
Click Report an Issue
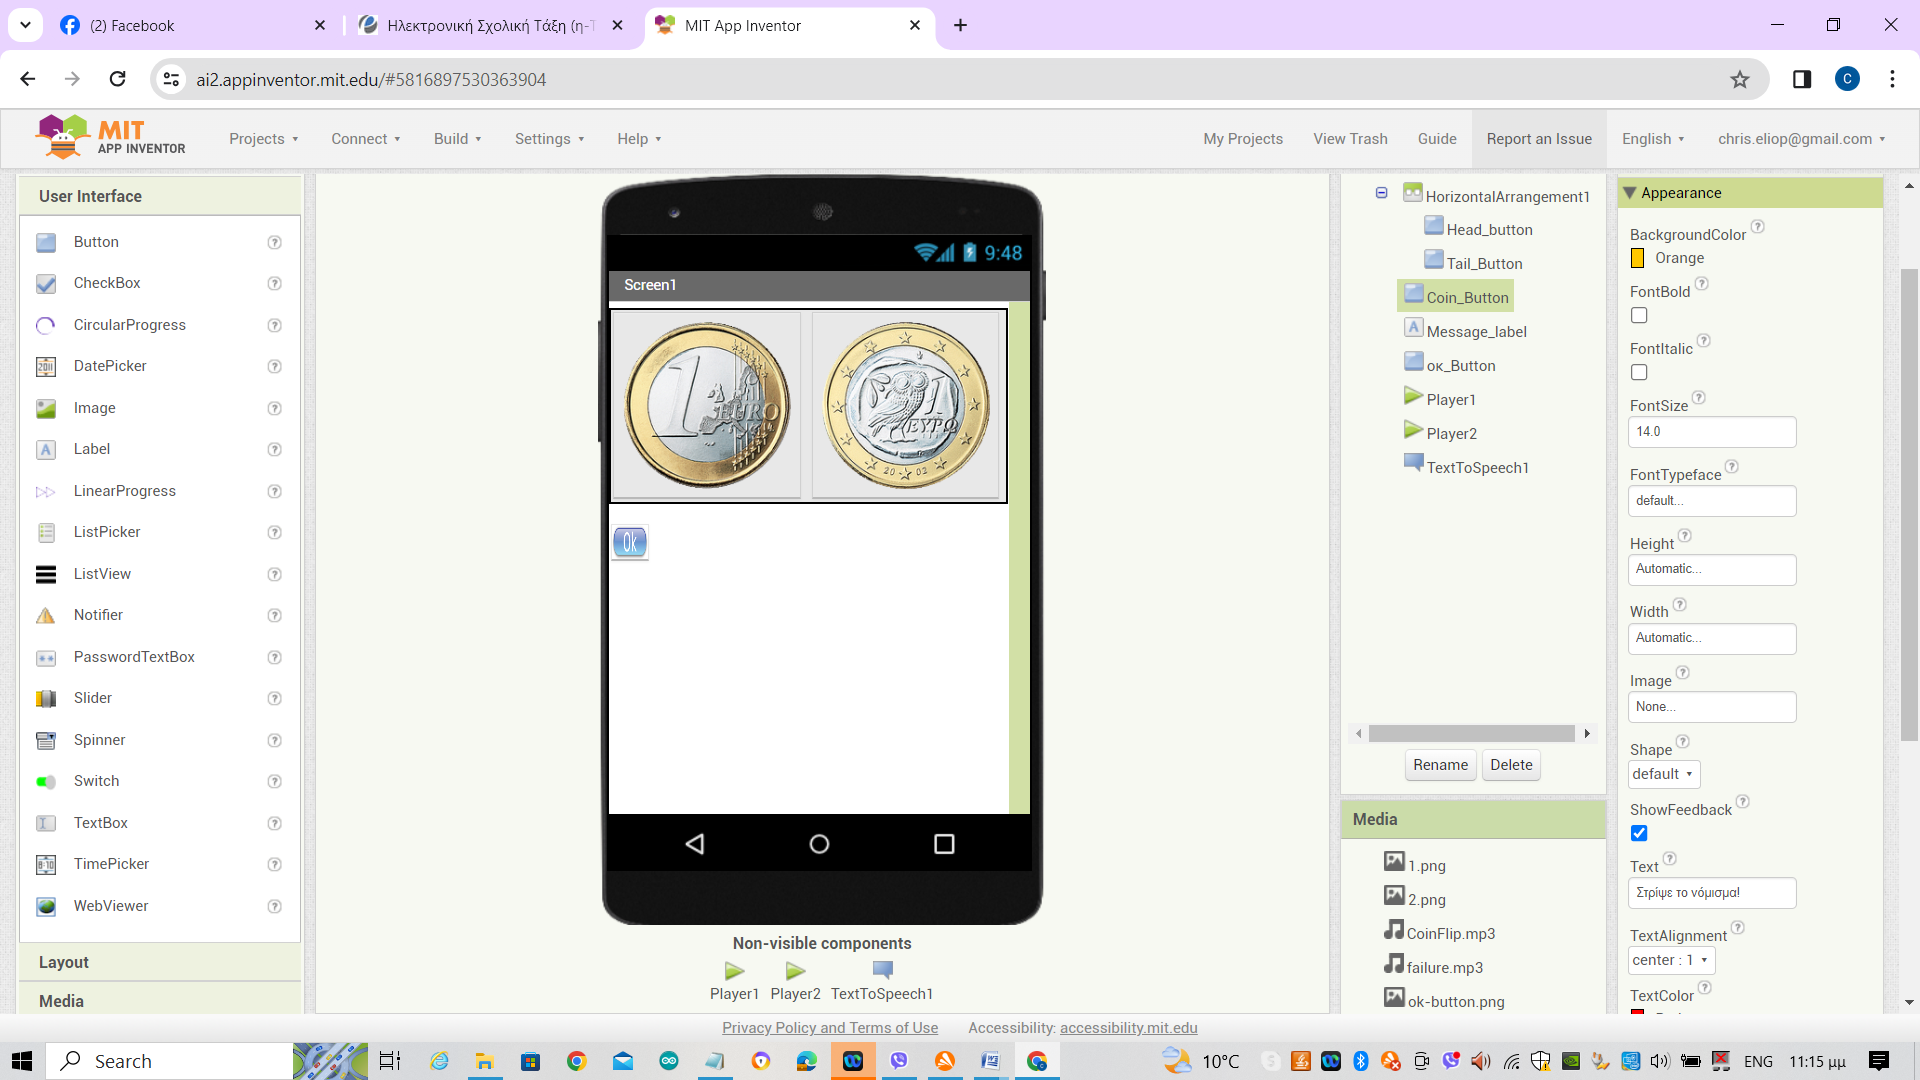point(1539,139)
